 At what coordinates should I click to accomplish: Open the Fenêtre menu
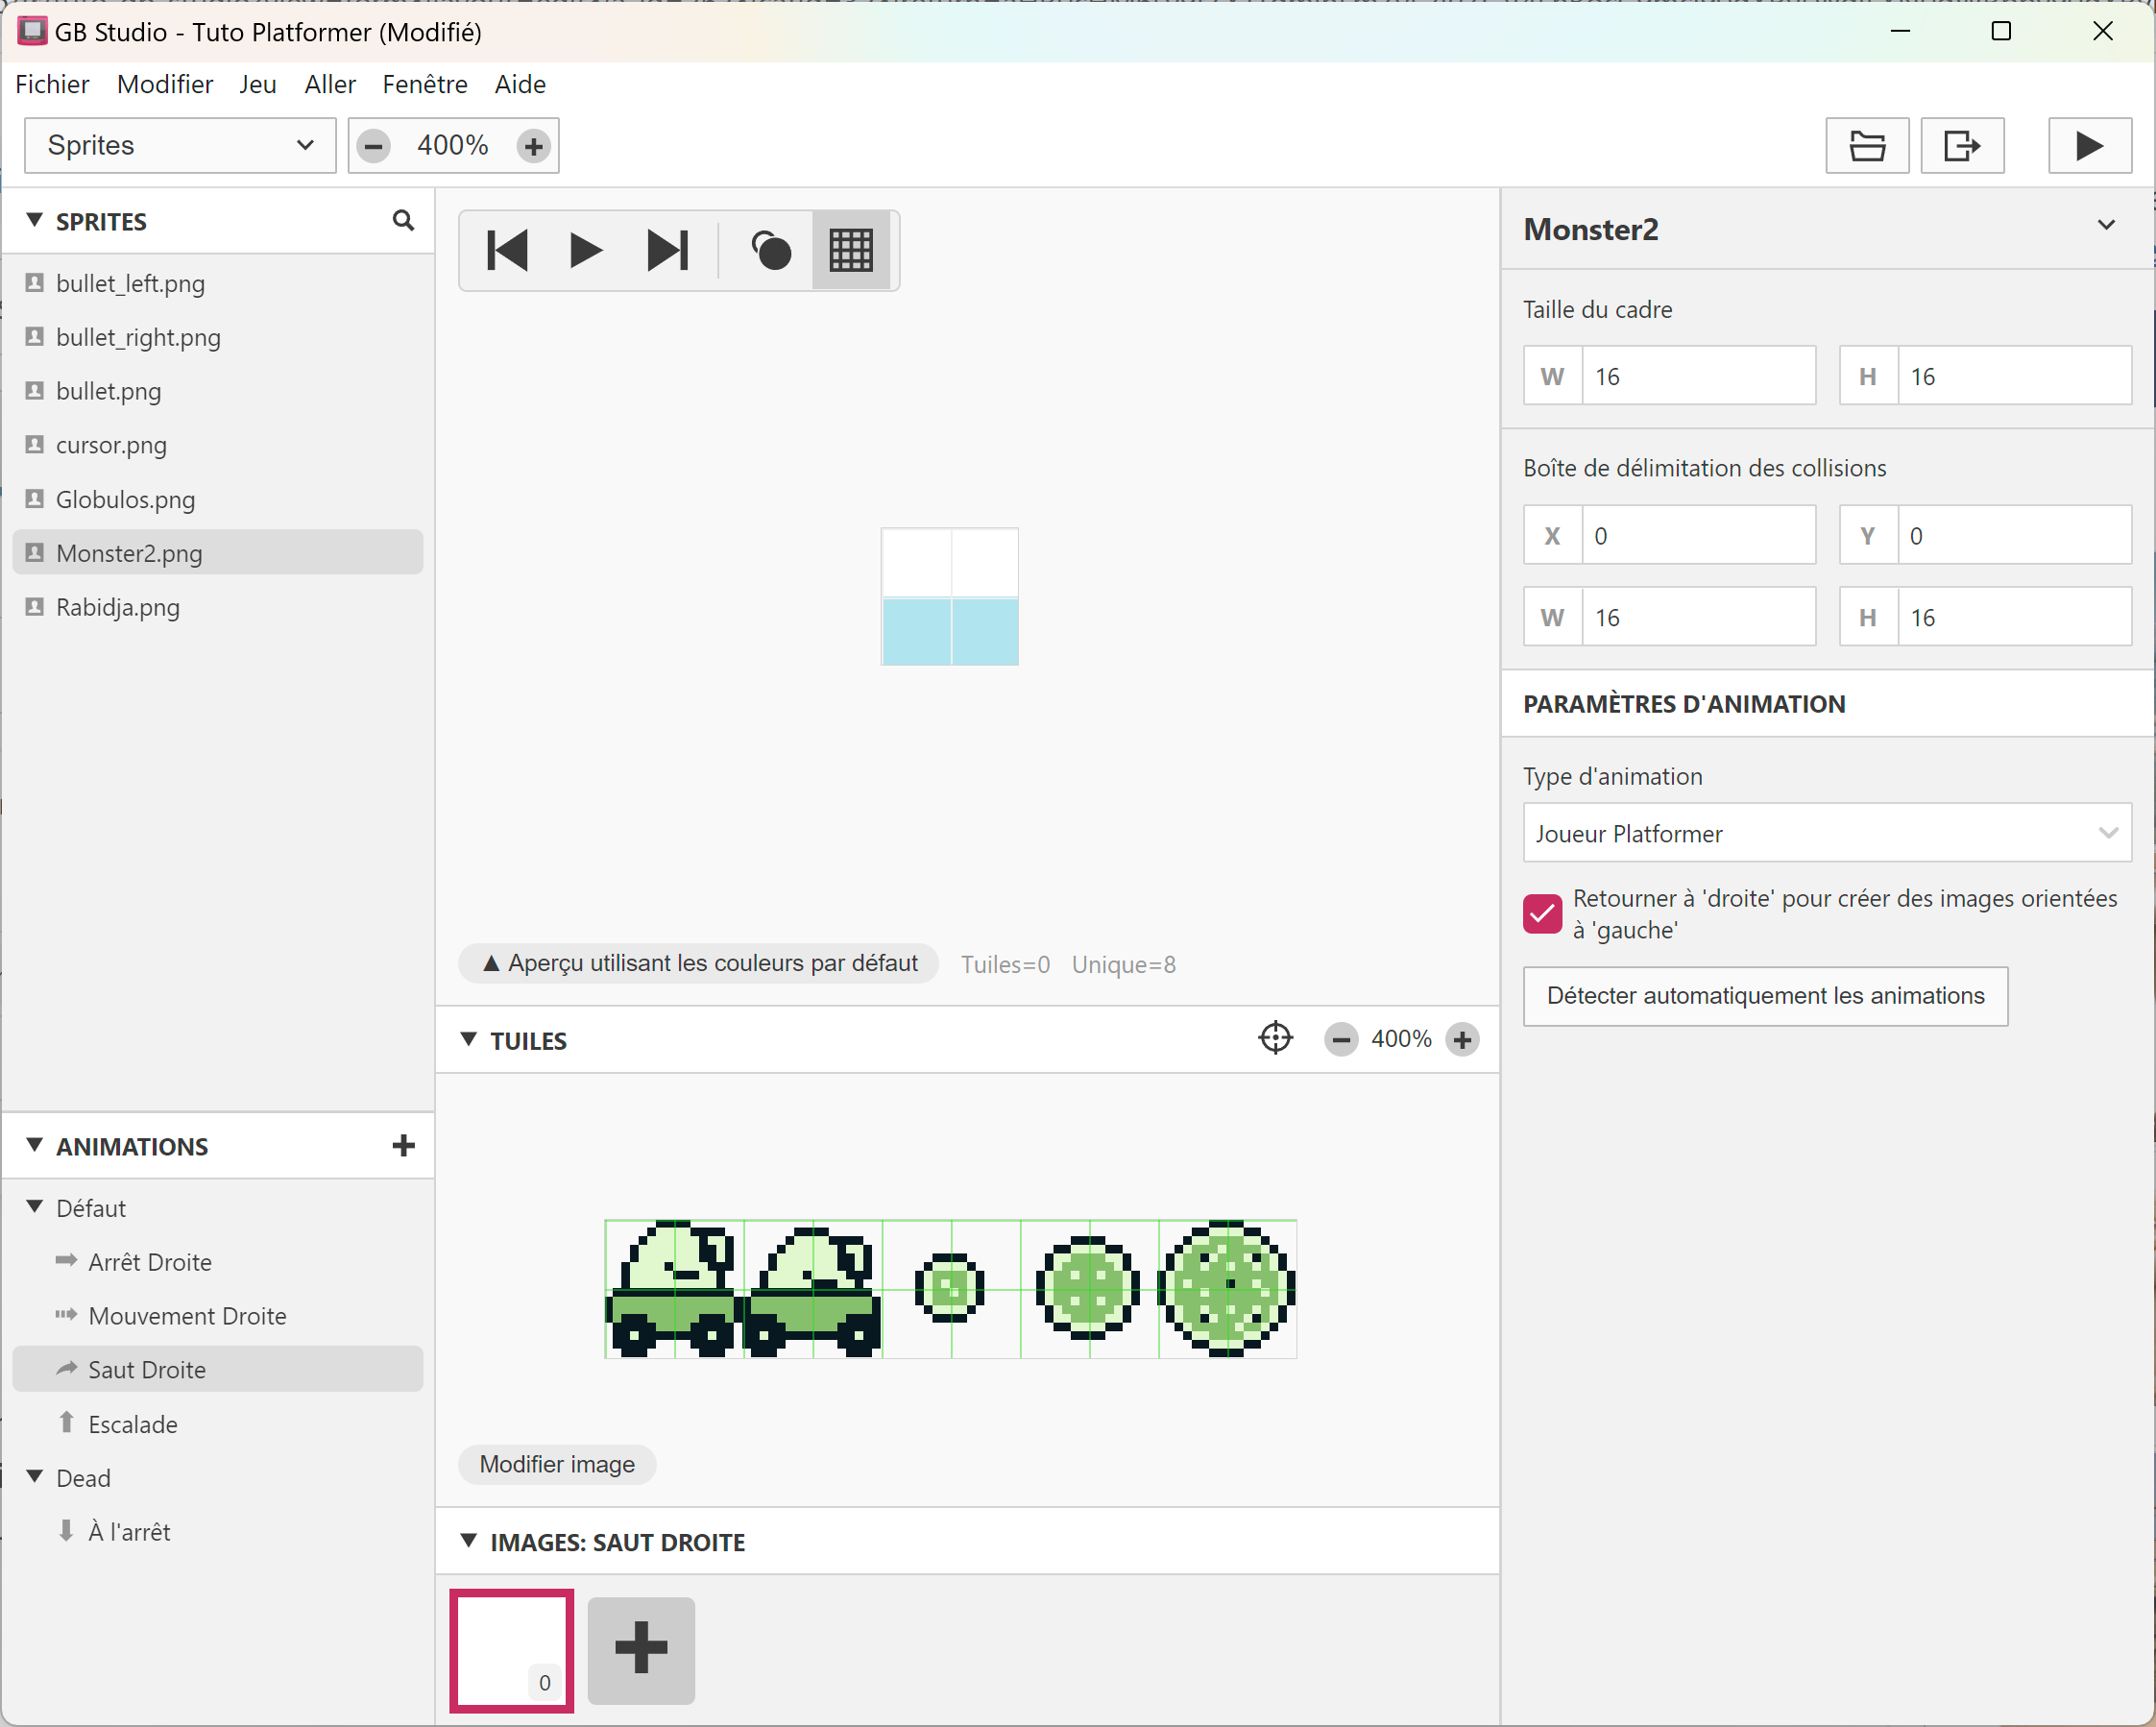pyautogui.click(x=424, y=84)
